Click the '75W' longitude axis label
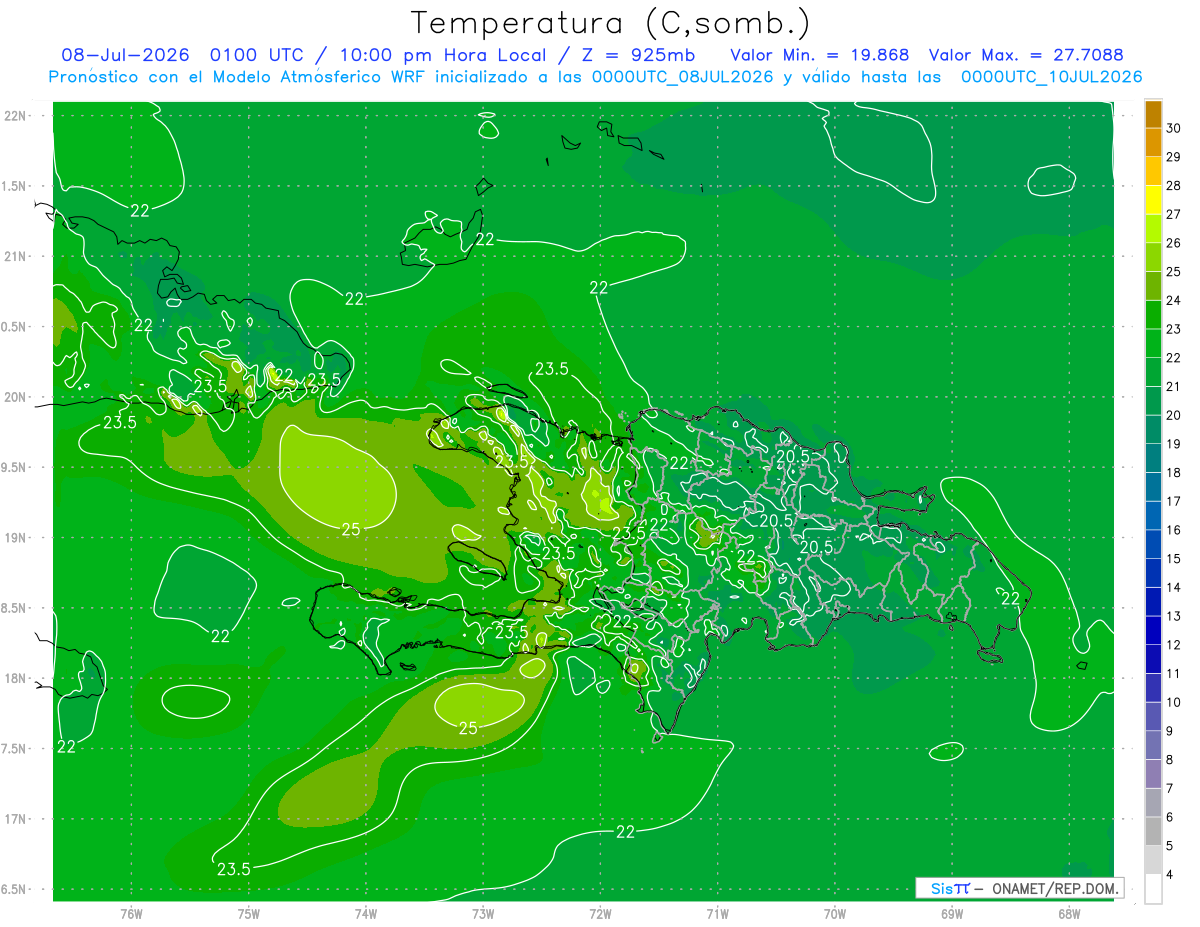 249,913
